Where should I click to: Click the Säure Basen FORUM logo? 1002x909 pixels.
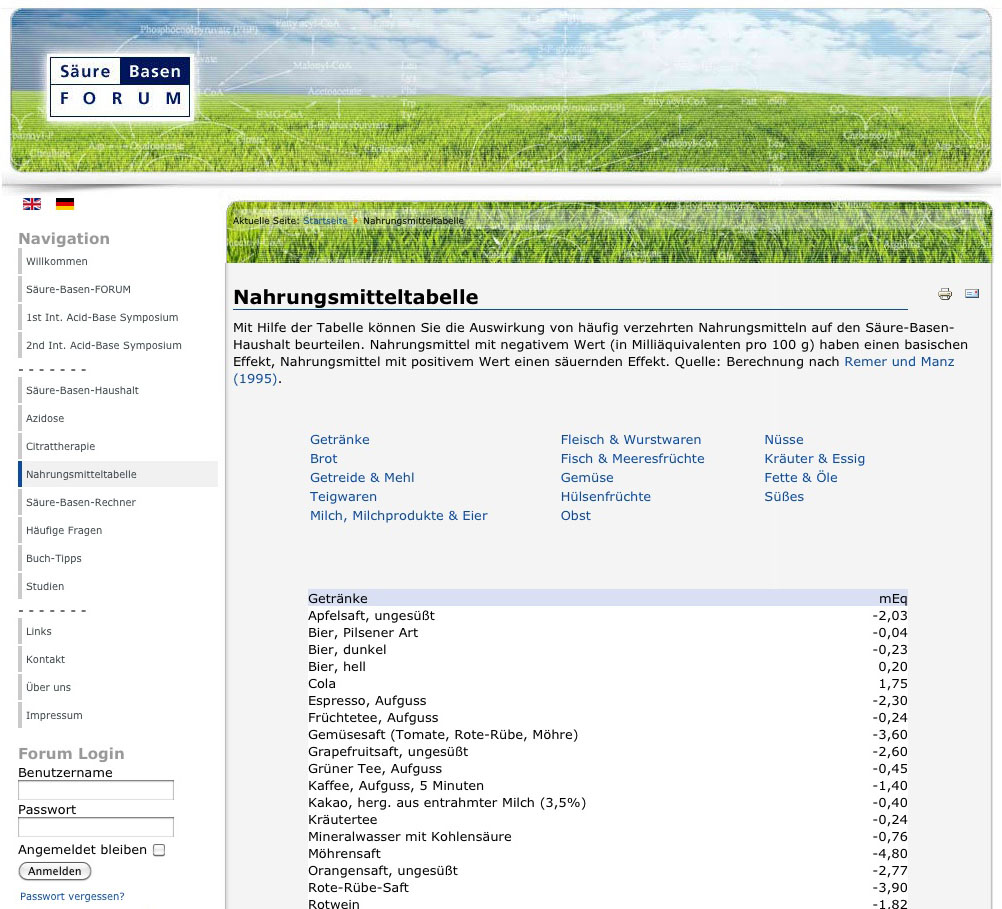pos(120,85)
